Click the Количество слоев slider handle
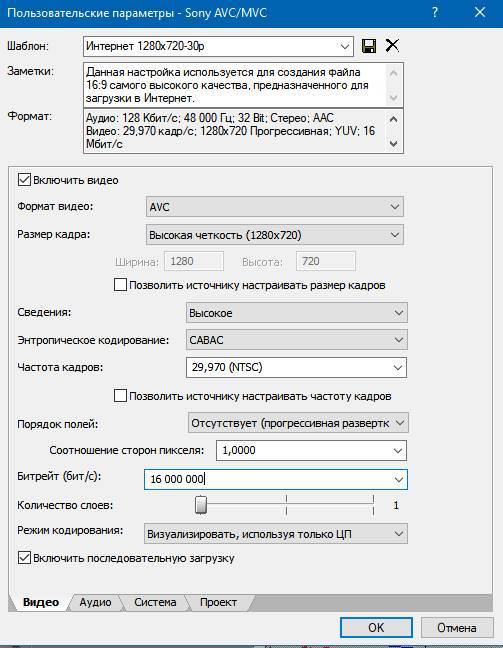Viewport: 503px width, 648px height. 201,505
